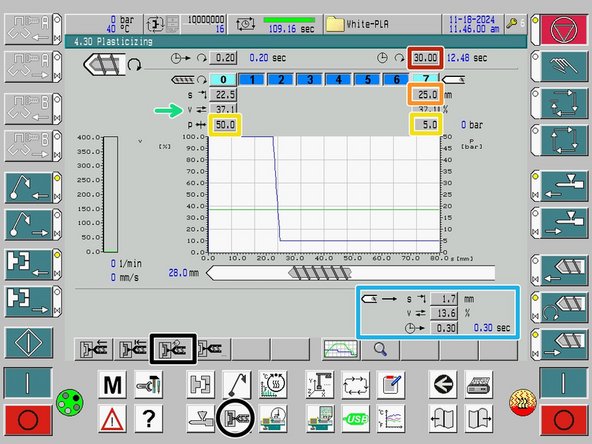Click the diamond start button on left
592x444 pixels.
[x=29, y=343]
